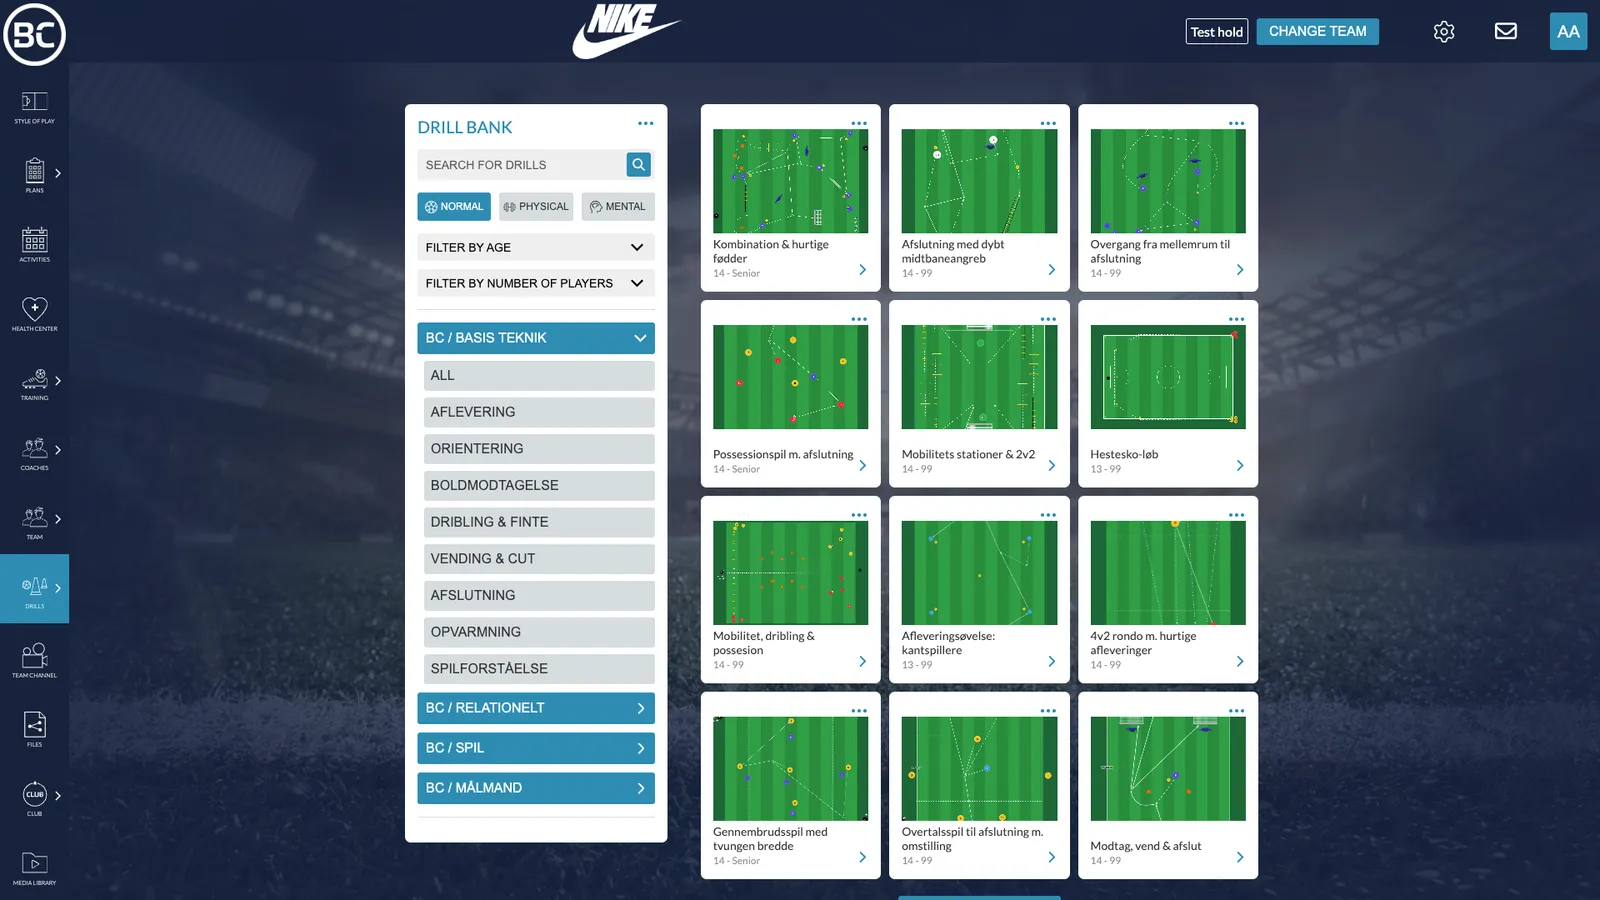This screenshot has width=1600, height=900.
Task: Click the Change Team button
Action: (1317, 32)
